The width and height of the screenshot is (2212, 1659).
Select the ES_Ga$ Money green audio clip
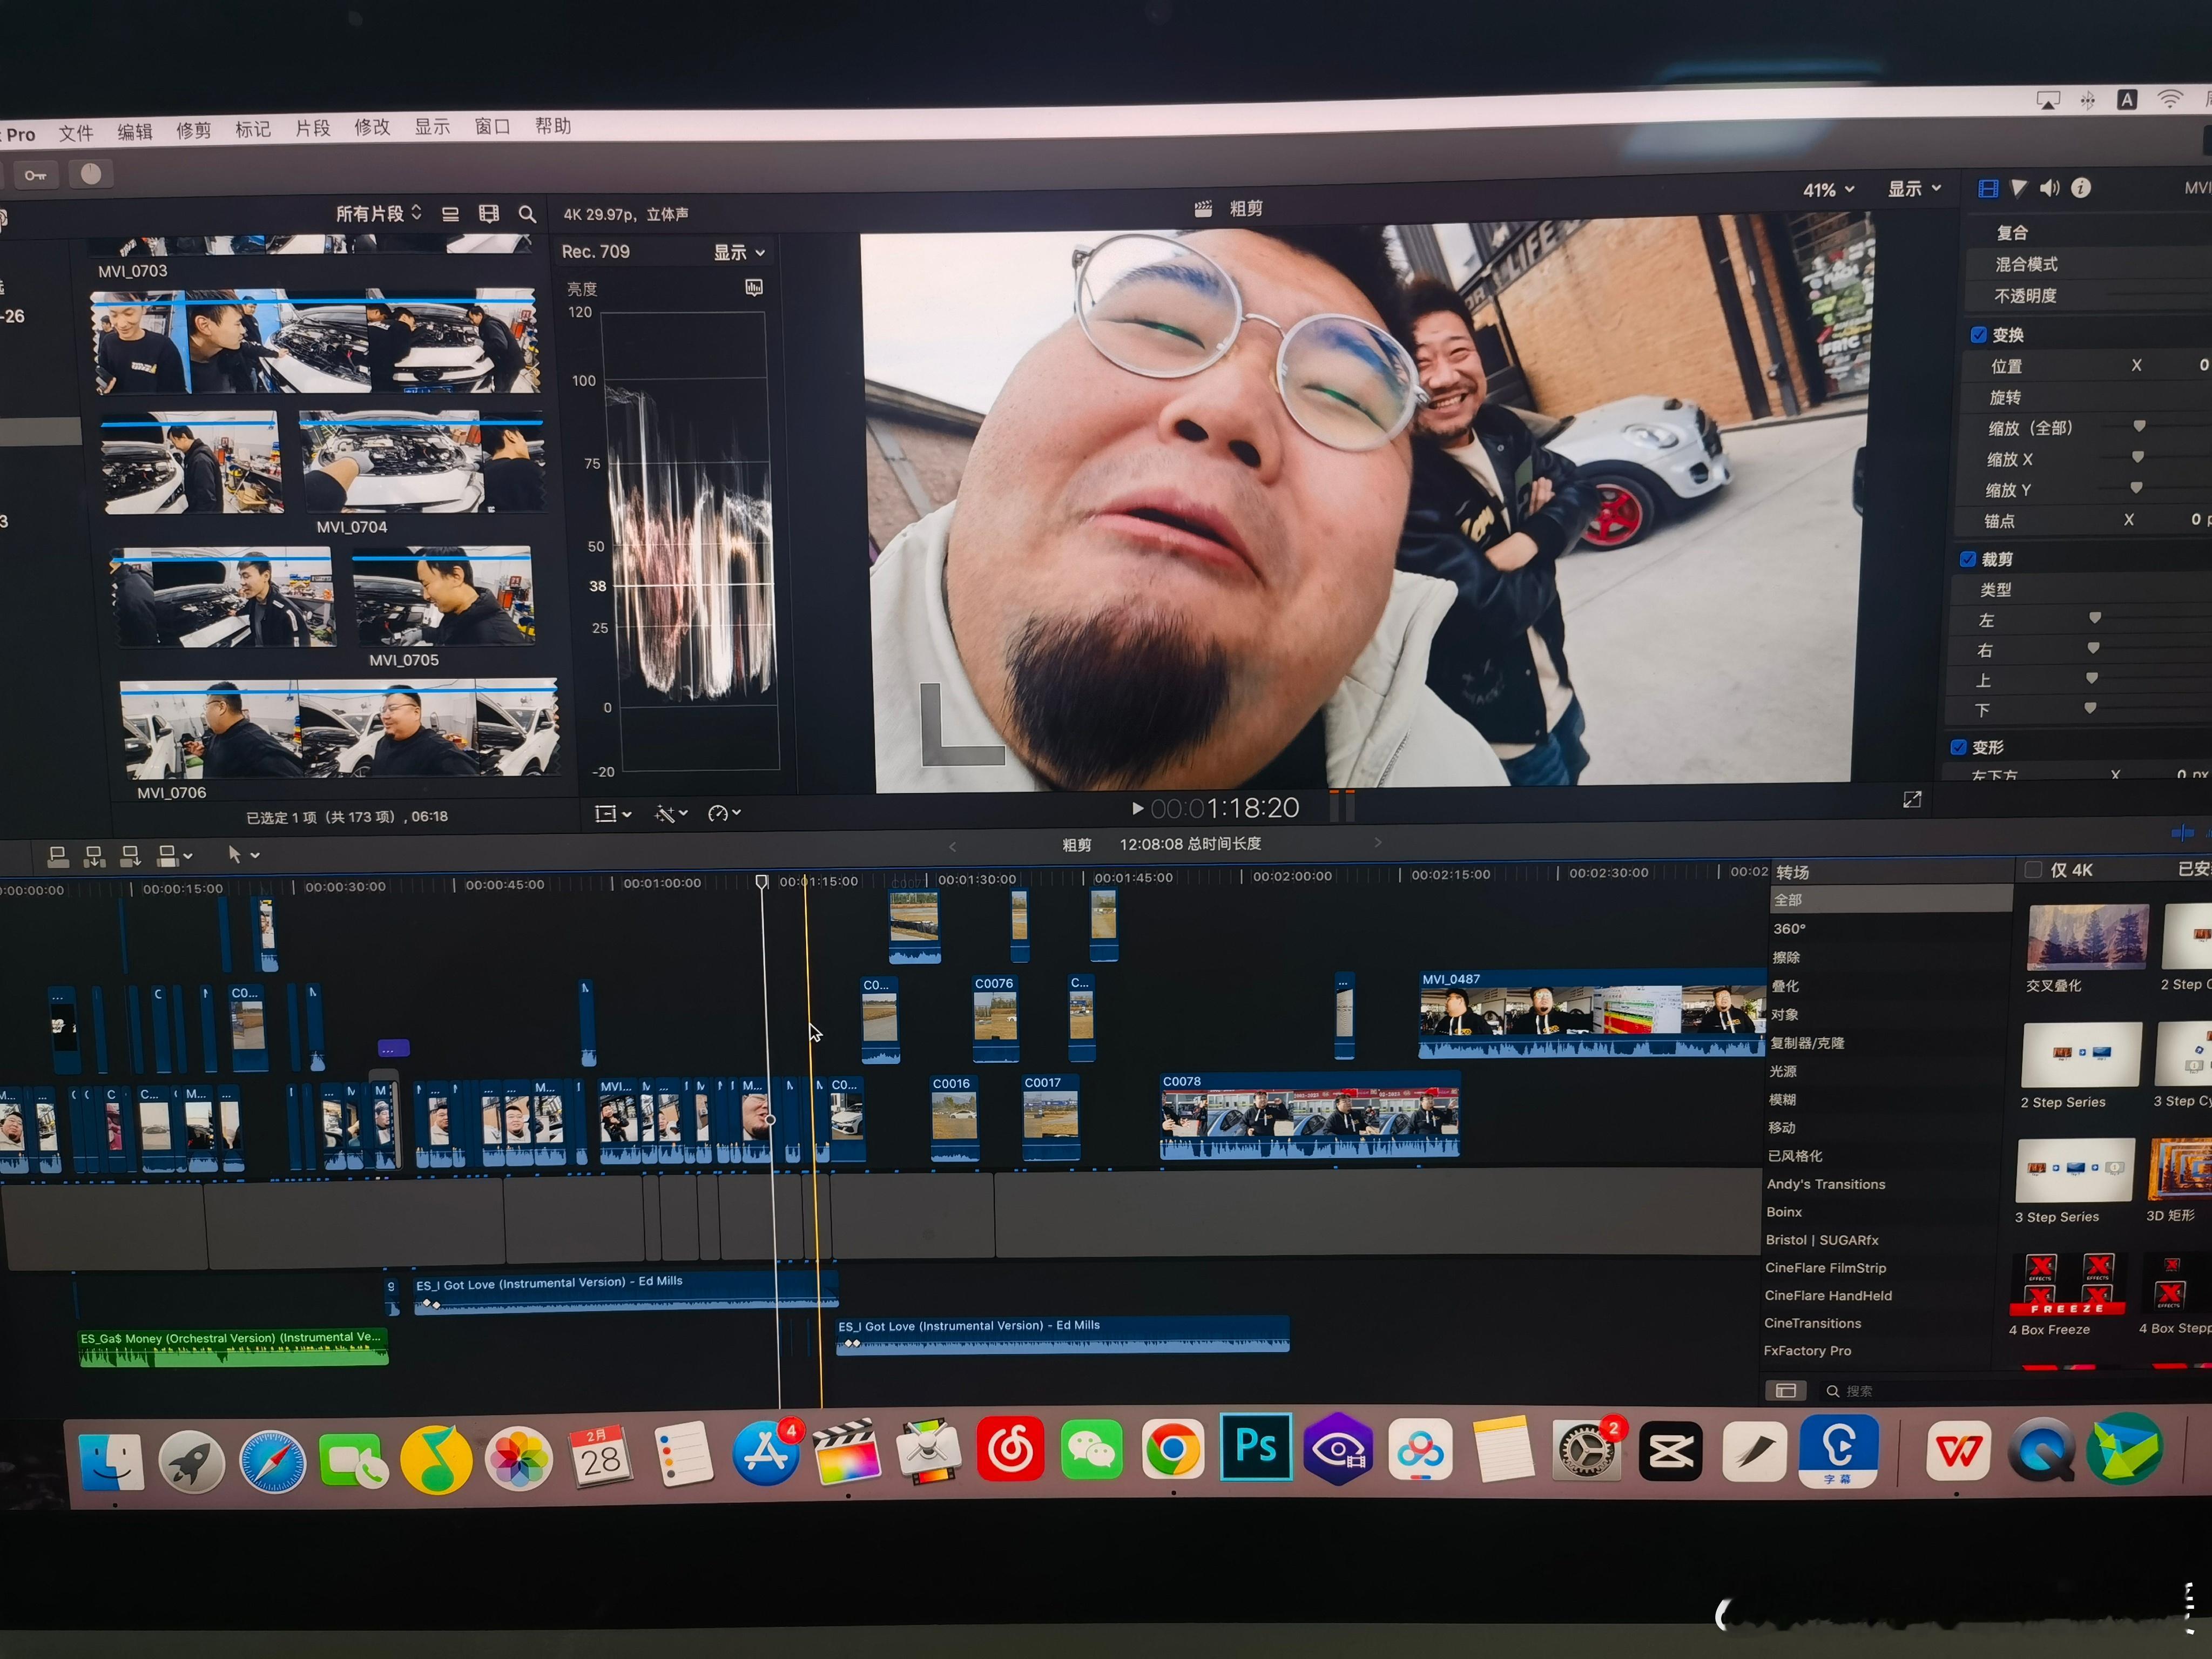[x=233, y=1347]
